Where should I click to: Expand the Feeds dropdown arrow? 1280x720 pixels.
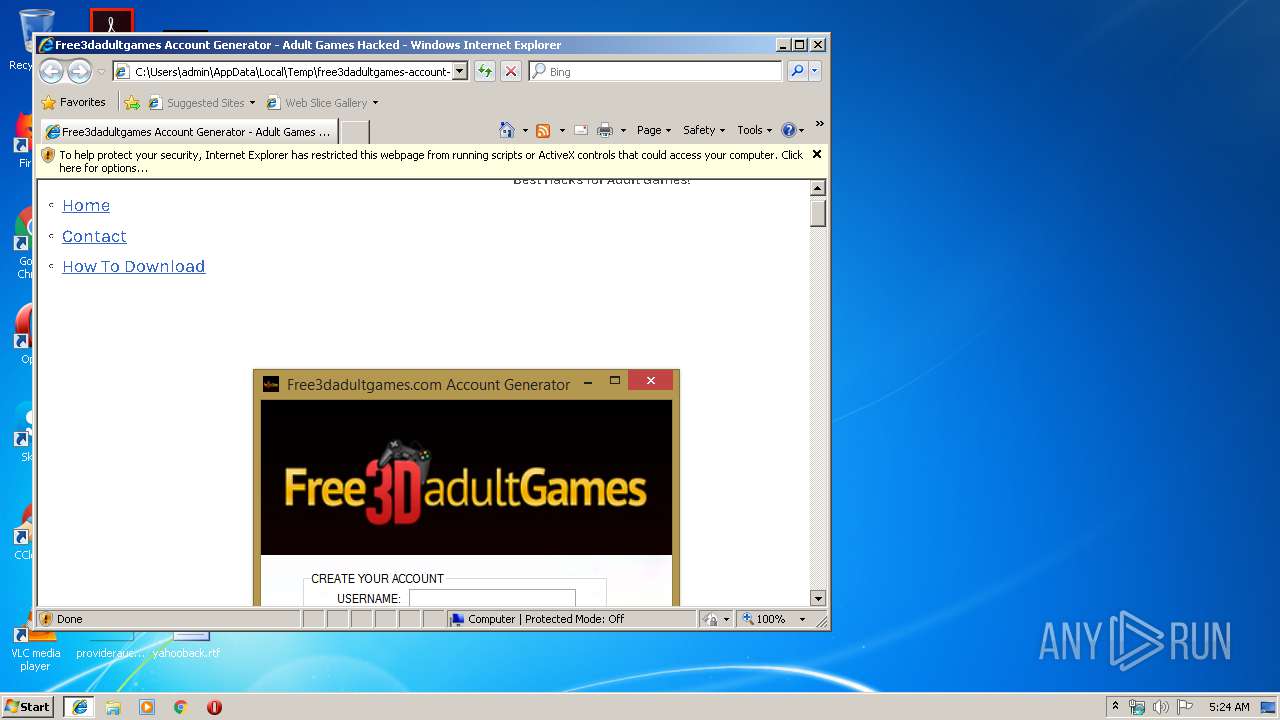point(562,130)
